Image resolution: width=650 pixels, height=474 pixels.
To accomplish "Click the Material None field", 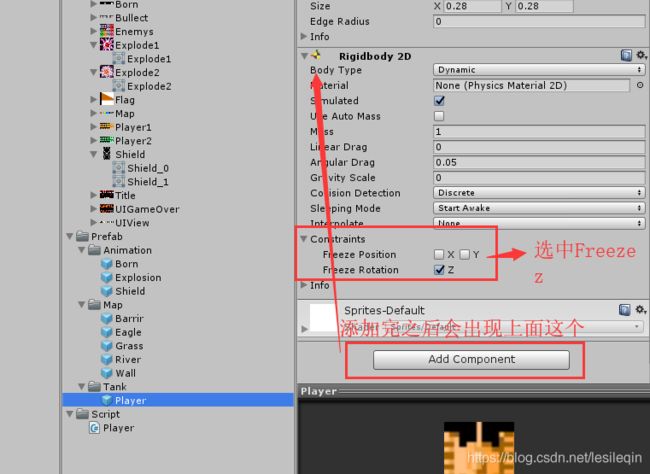I will (531, 85).
